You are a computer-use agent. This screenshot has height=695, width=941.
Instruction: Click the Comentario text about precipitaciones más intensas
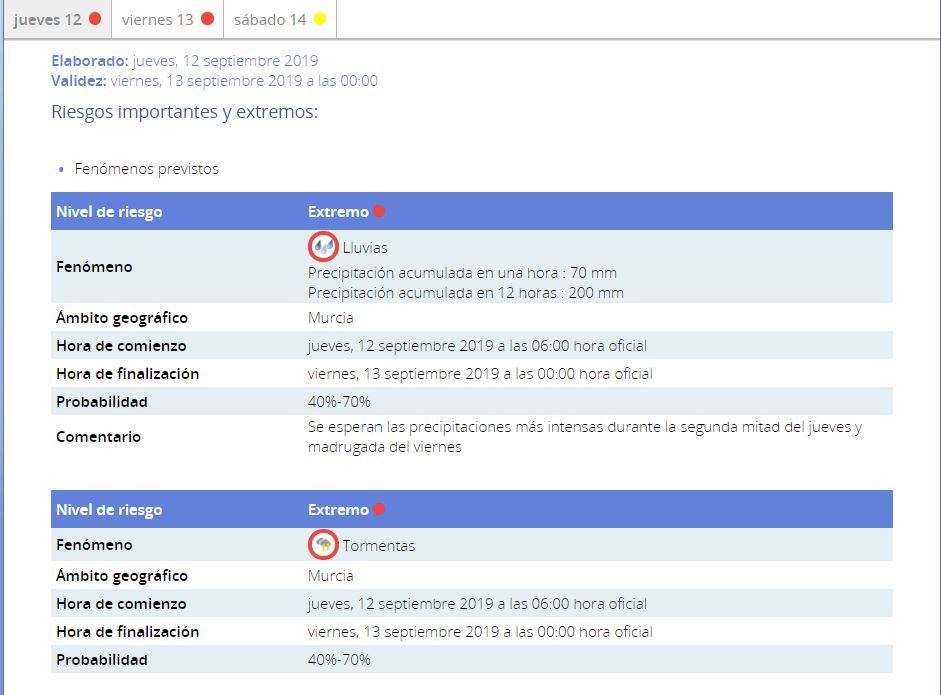pos(584,437)
